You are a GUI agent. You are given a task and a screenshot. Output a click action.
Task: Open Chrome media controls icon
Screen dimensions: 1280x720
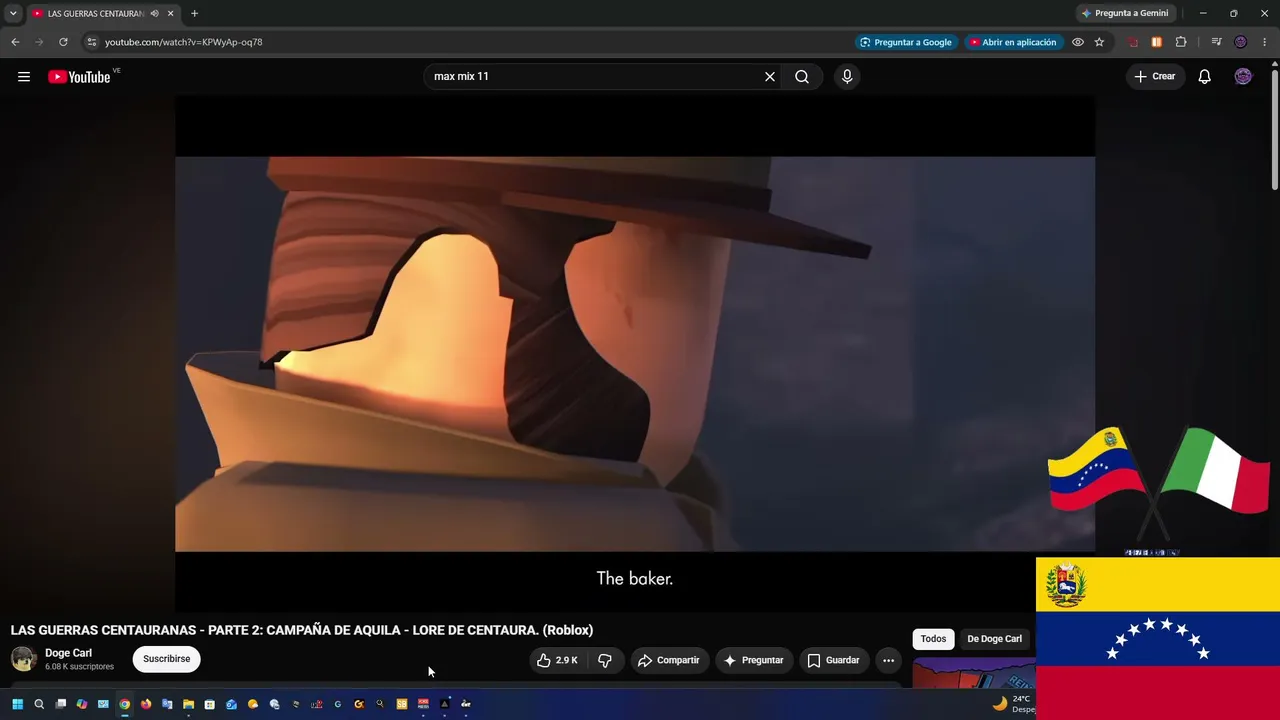coord(1216,42)
